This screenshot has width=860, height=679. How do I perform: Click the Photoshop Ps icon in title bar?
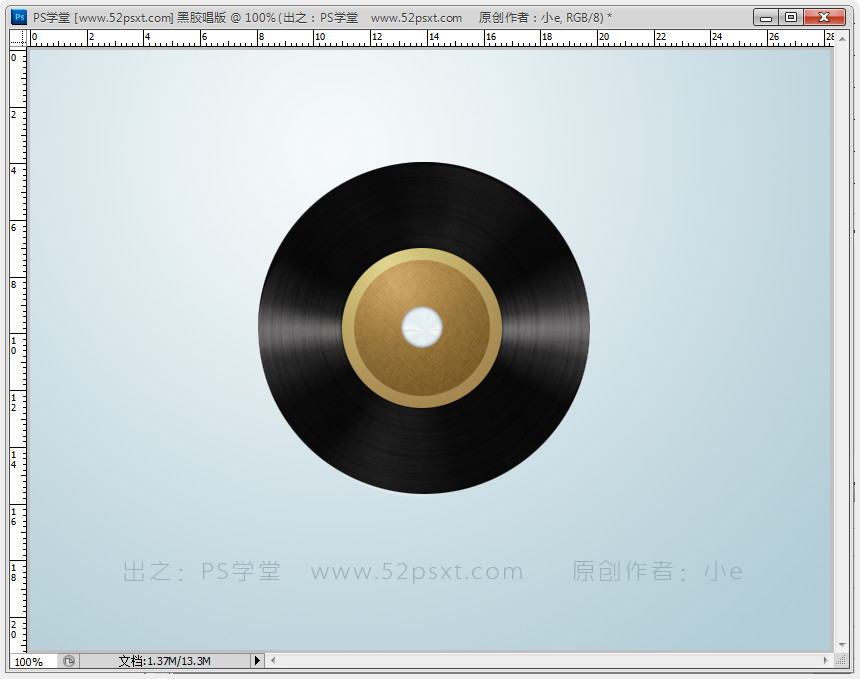pos(19,17)
